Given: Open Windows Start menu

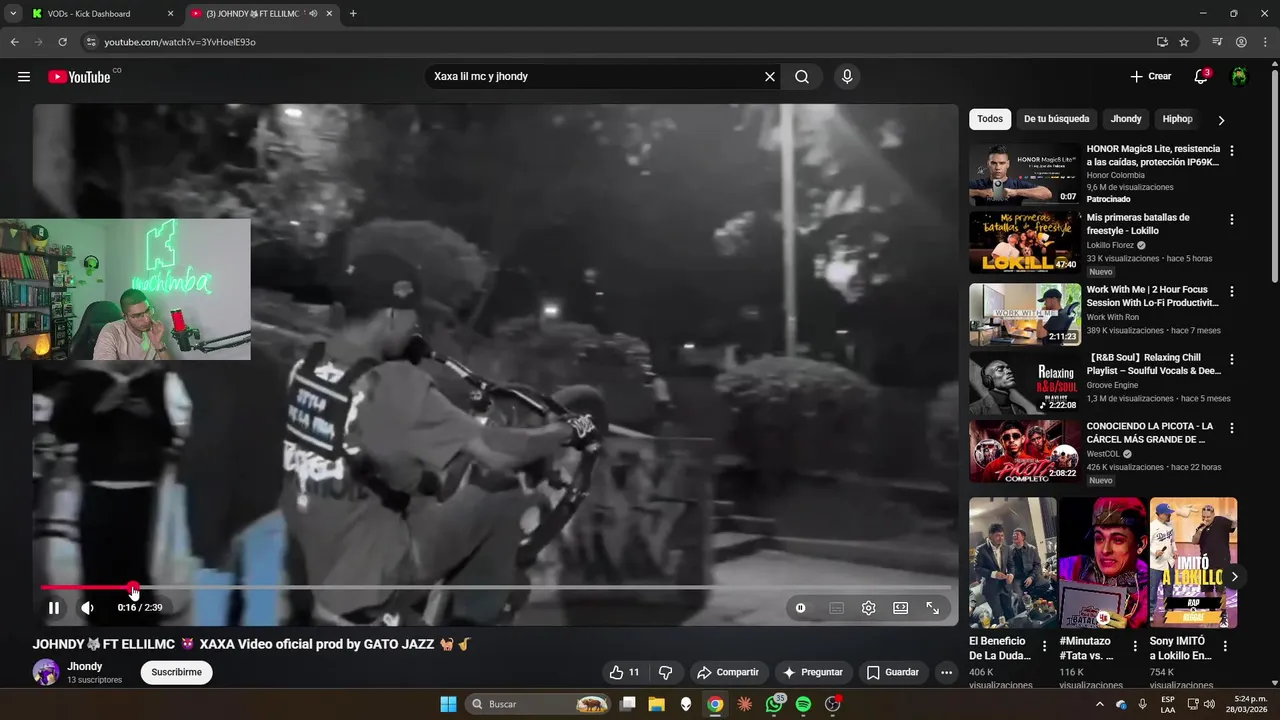Looking at the screenshot, I should [x=448, y=704].
